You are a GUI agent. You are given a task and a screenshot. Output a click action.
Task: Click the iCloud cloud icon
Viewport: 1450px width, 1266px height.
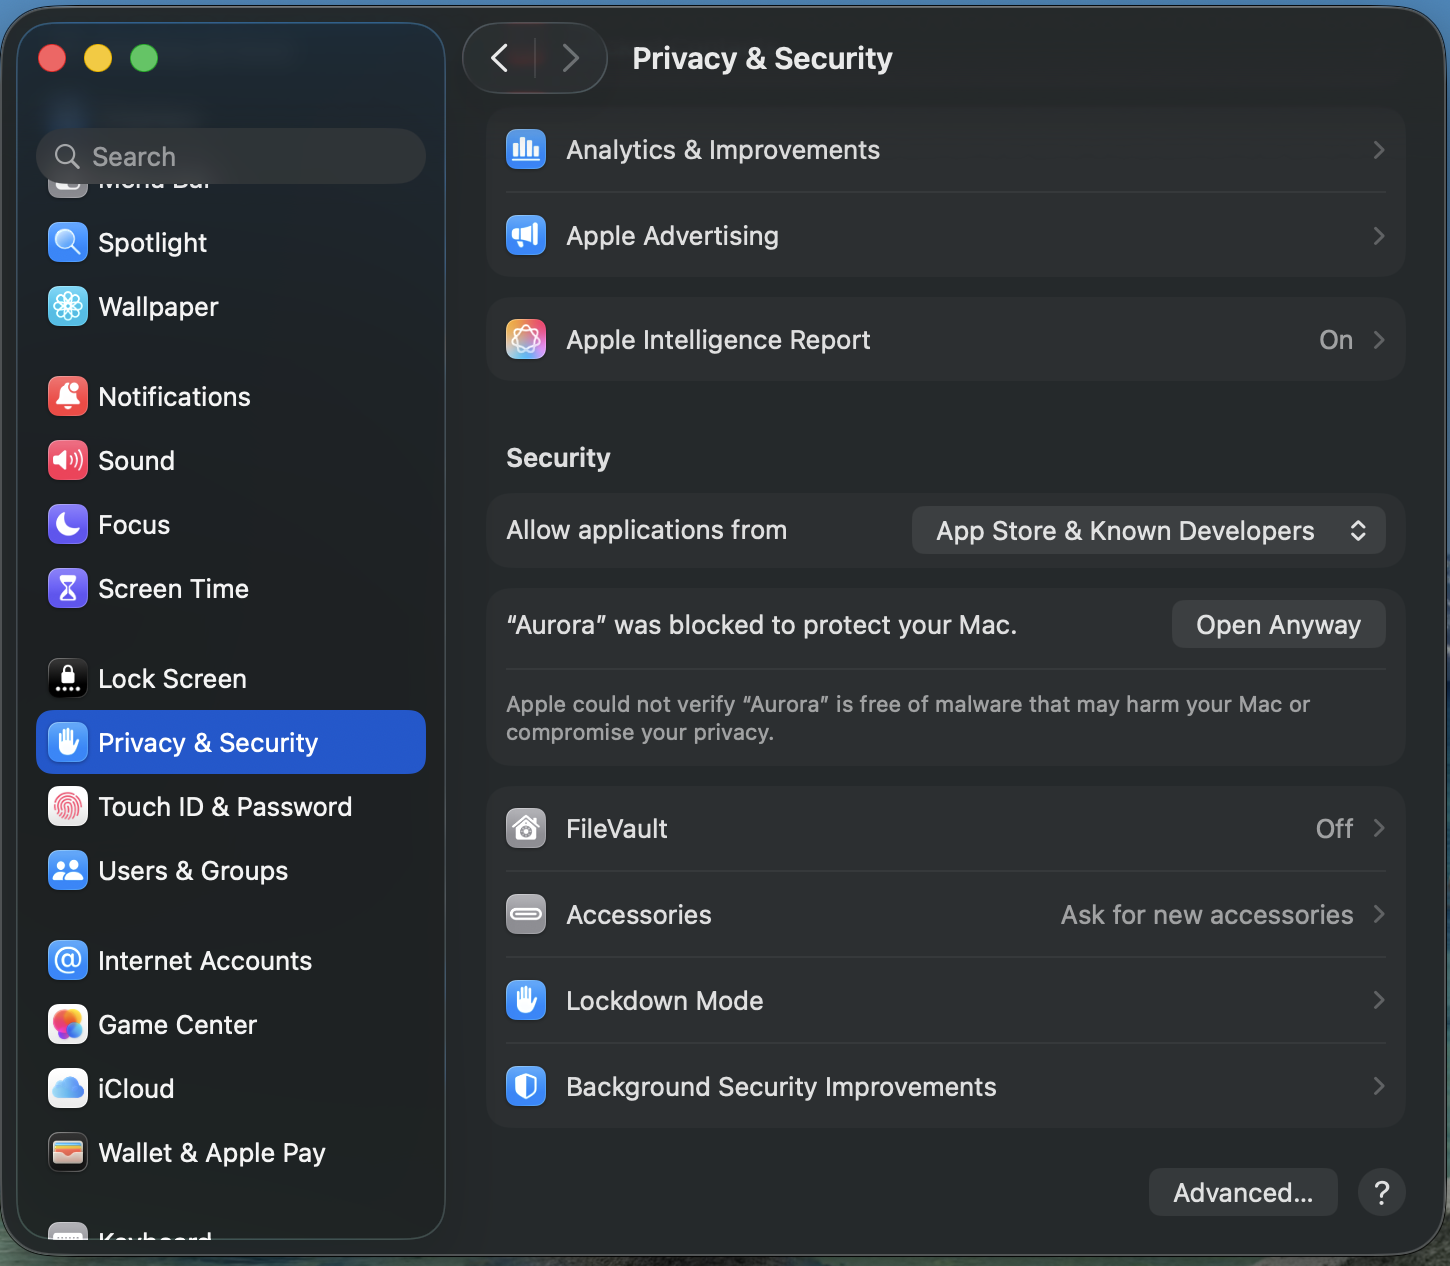coord(68,1088)
